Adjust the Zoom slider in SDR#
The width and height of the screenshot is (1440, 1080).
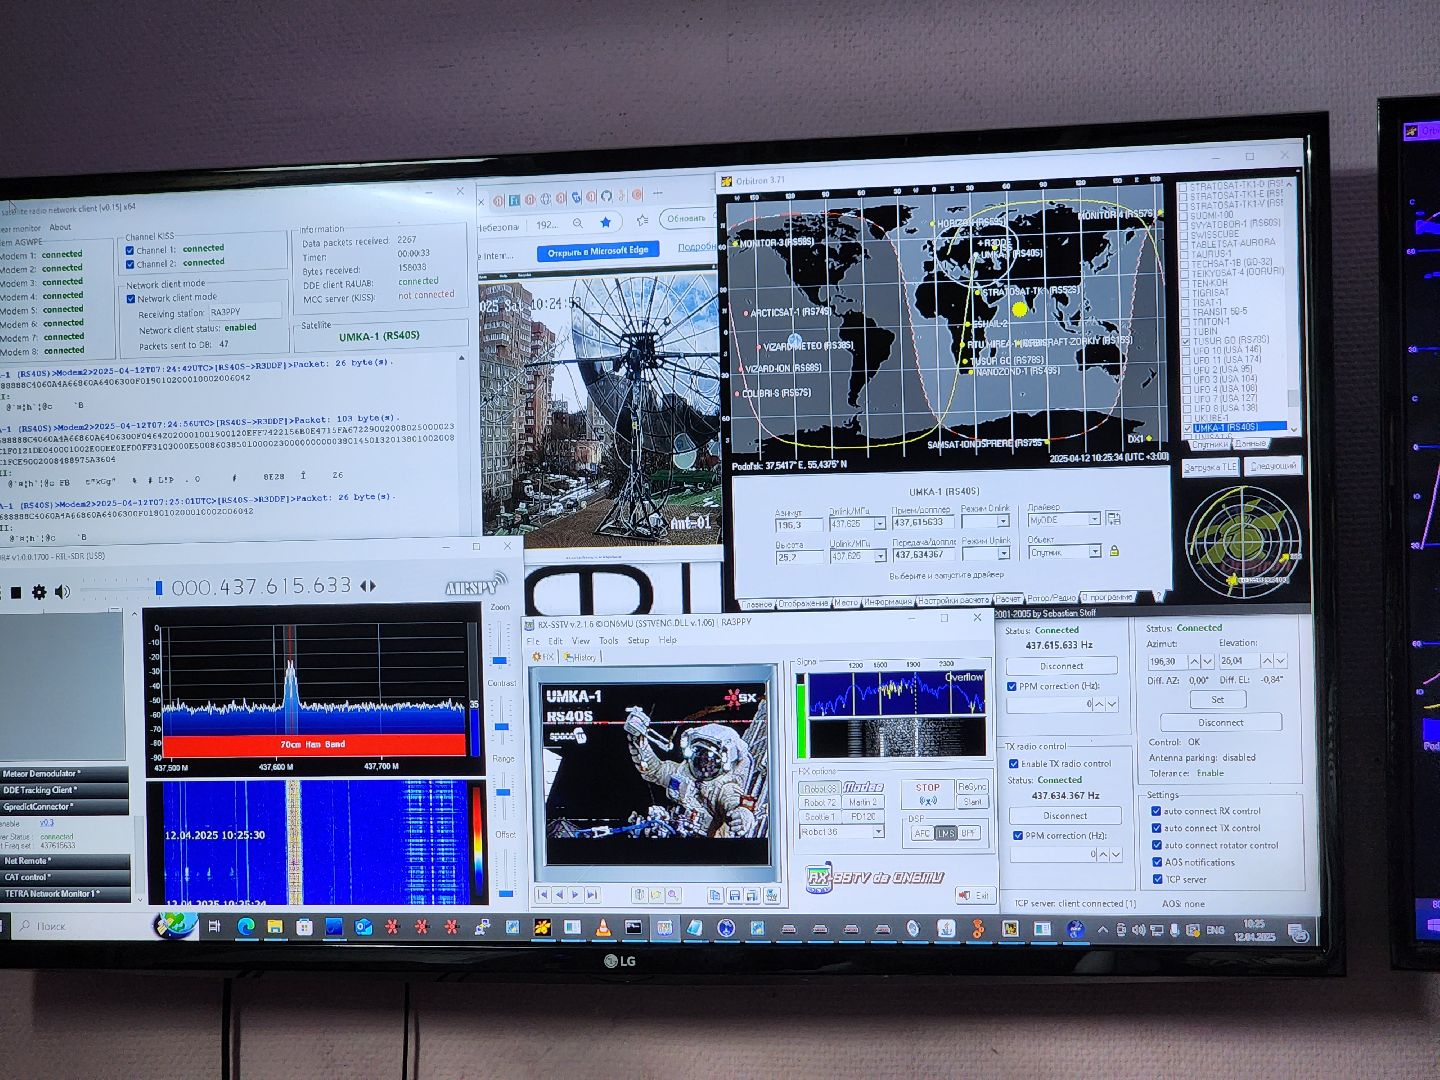click(500, 661)
